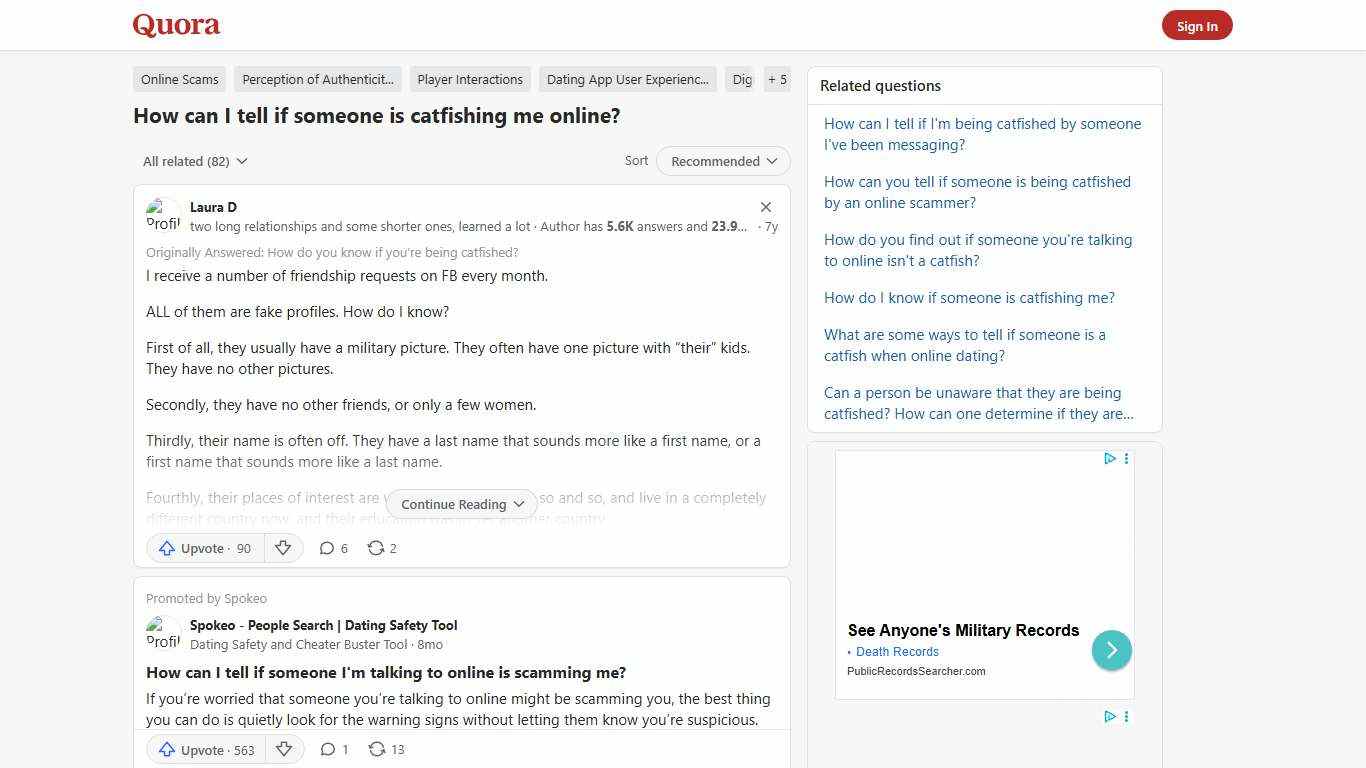Screen dimensions: 1366x768
Task: Click the Sign In button
Action: coord(1197,25)
